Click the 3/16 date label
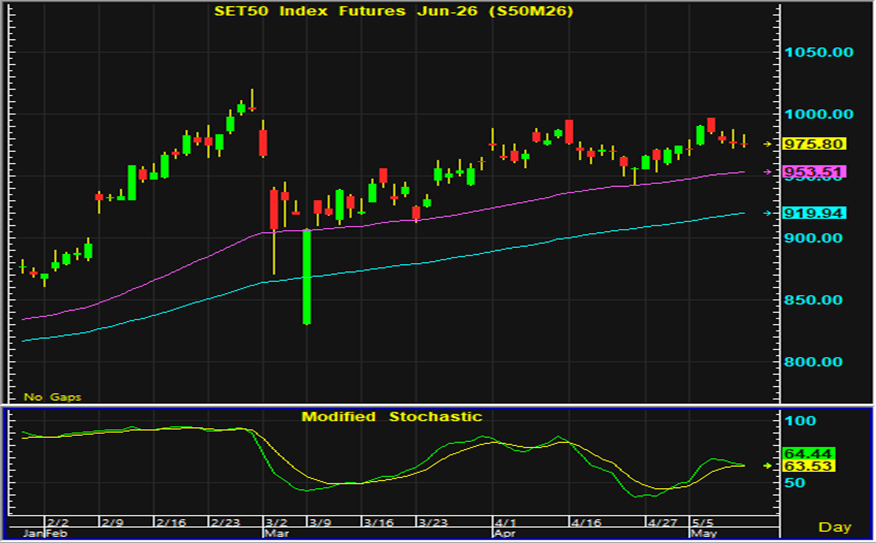876x543 pixels. pyautogui.click(x=379, y=523)
